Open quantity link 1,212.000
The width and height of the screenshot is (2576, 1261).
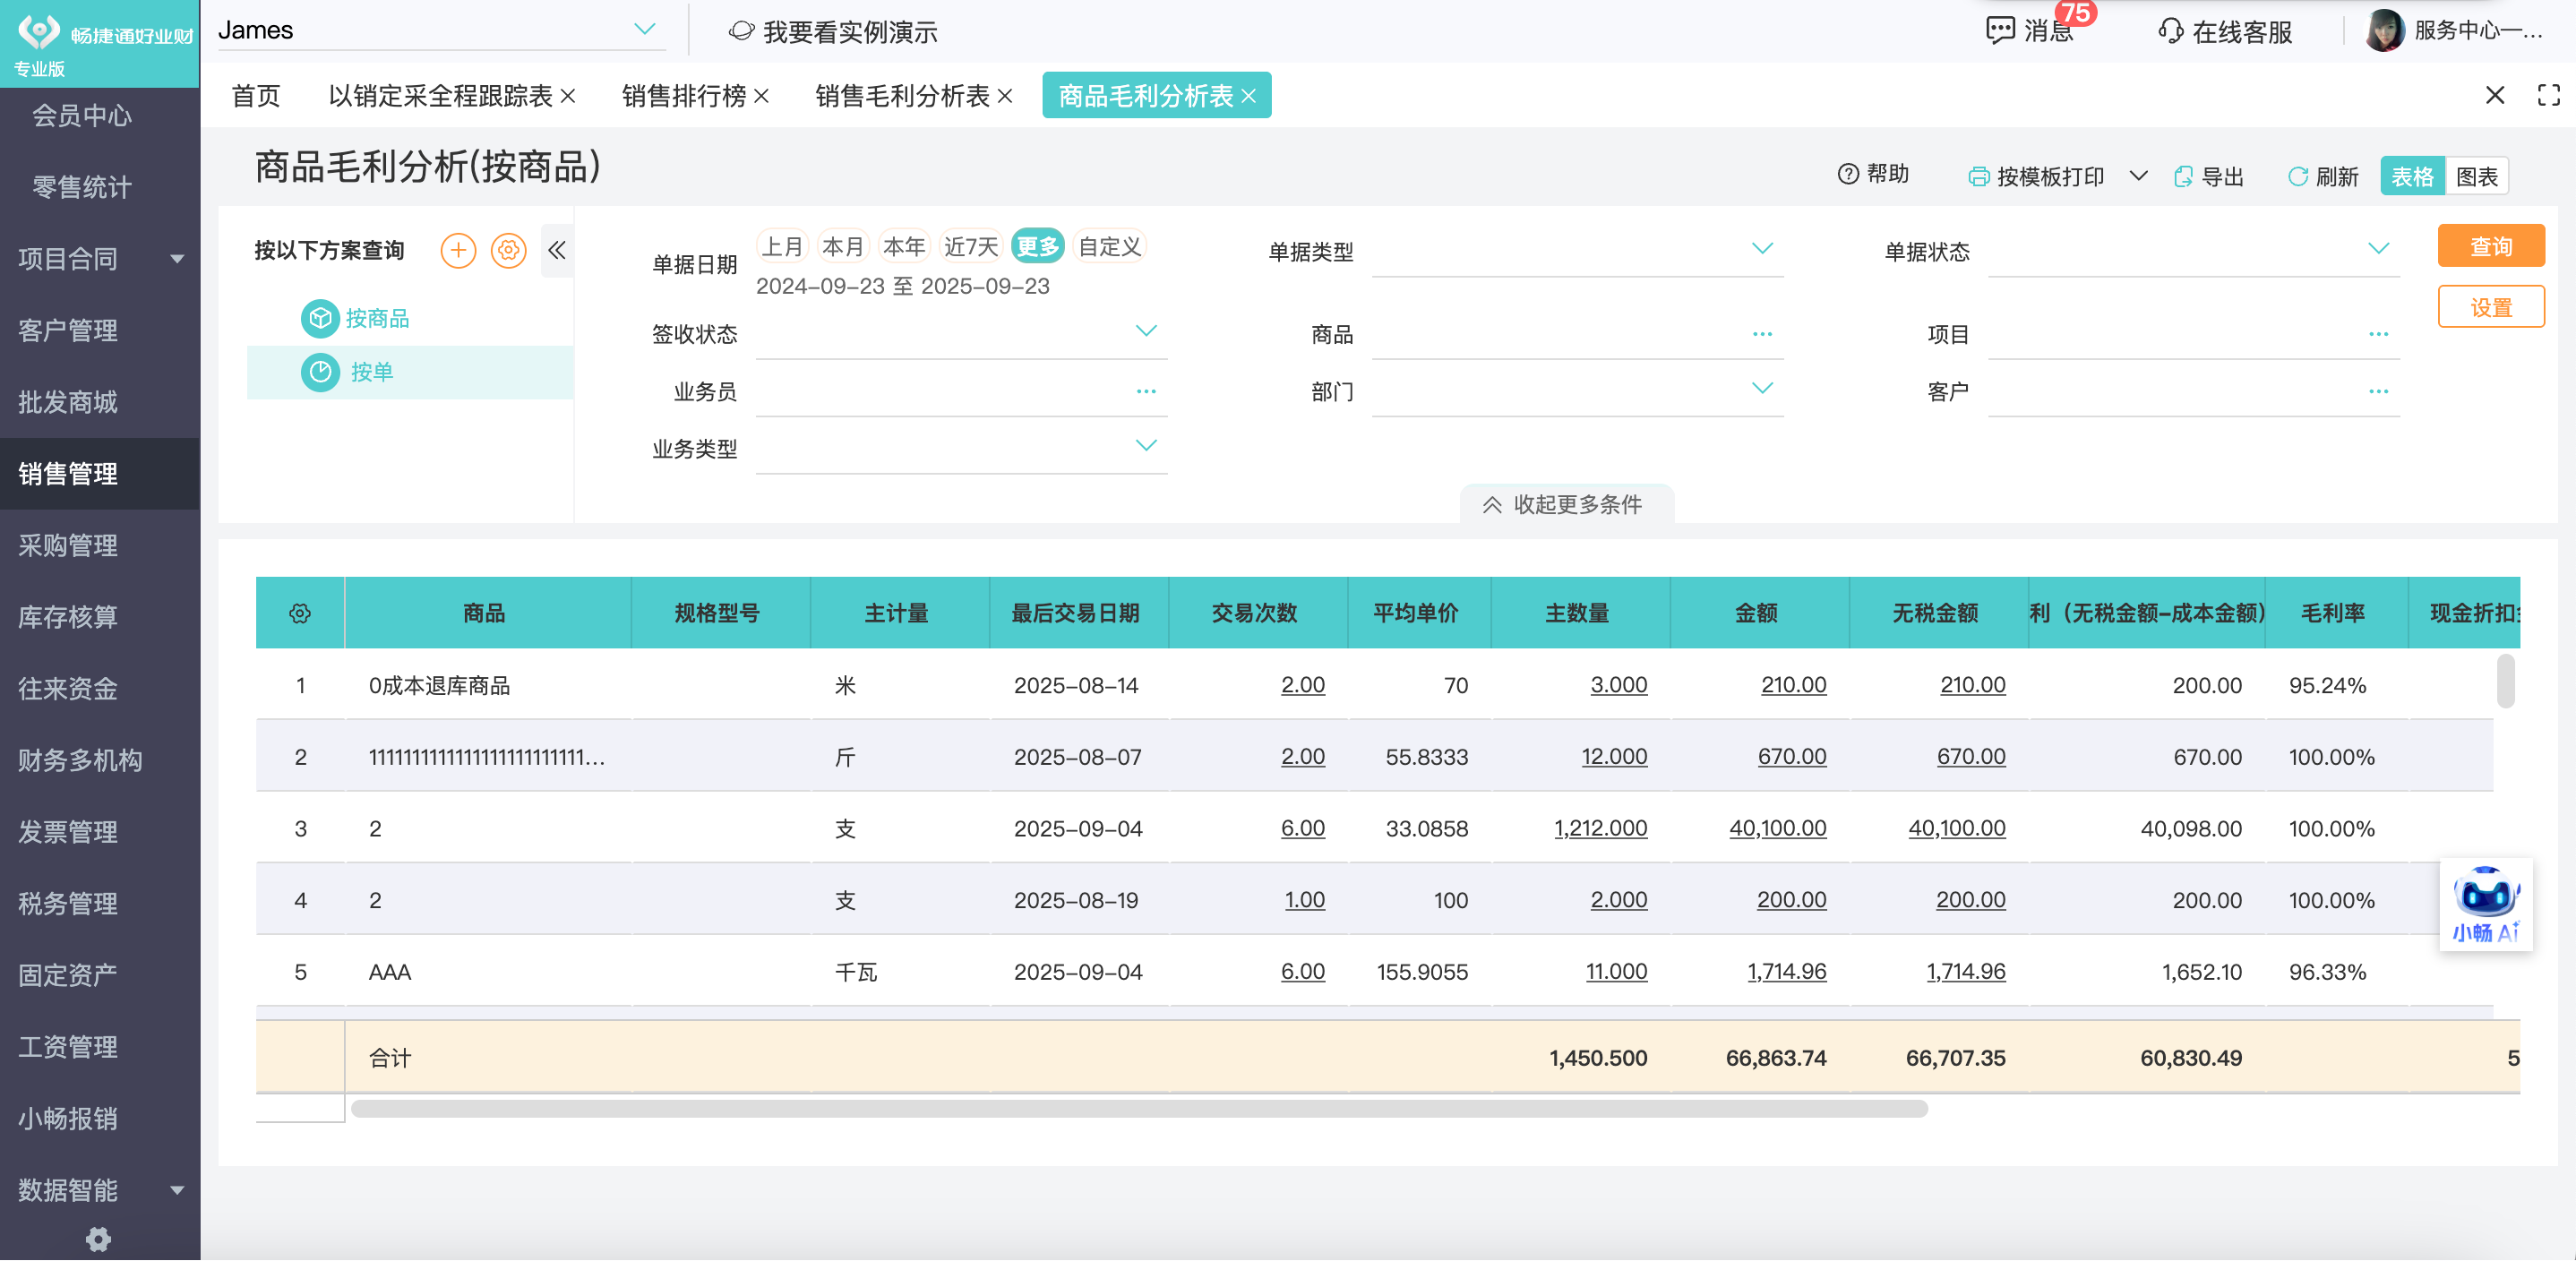click(1600, 828)
